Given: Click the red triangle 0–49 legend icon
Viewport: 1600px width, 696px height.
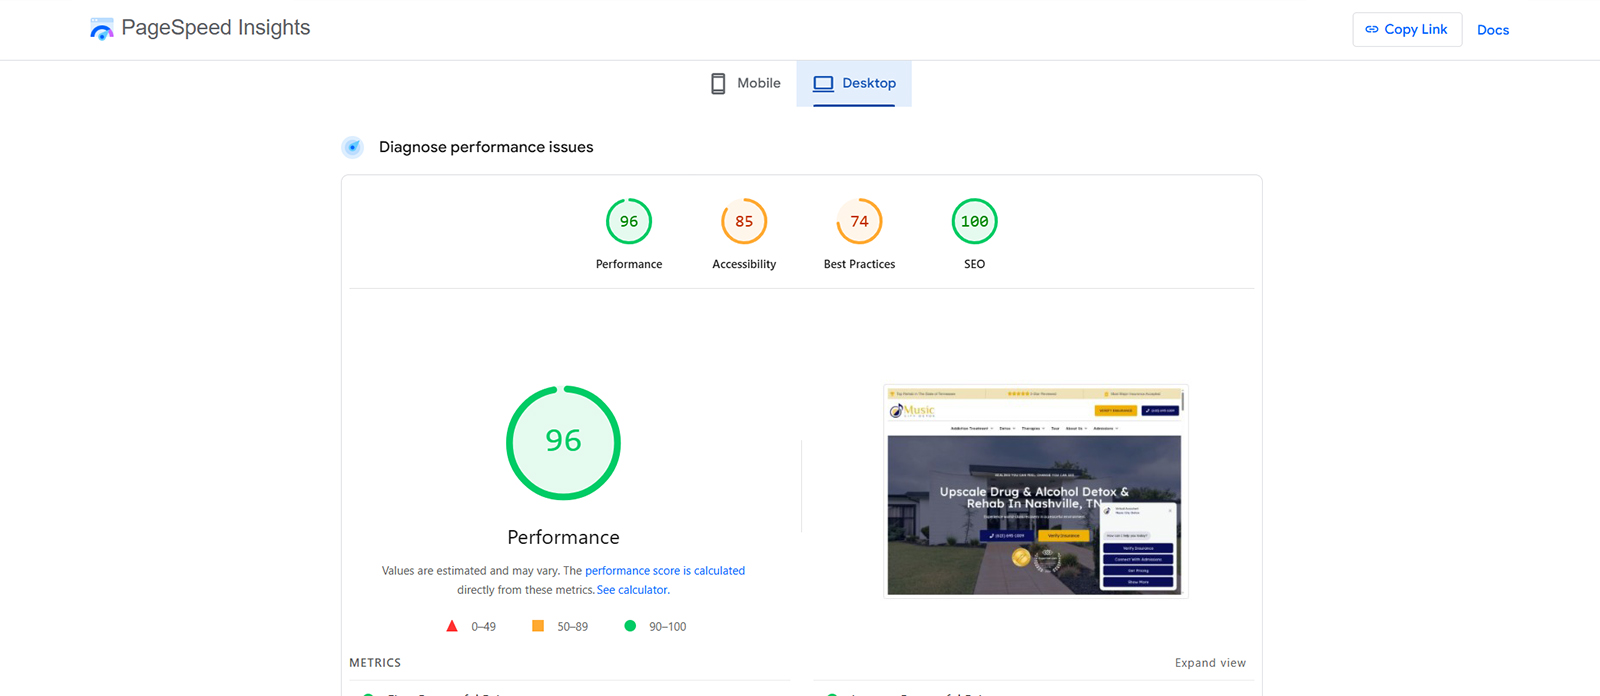Looking at the screenshot, I should coord(452,627).
